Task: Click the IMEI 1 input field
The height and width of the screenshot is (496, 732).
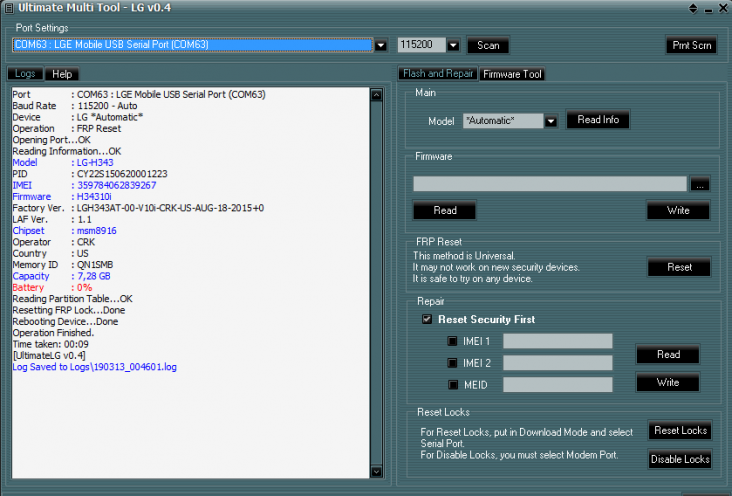Action: 558,341
